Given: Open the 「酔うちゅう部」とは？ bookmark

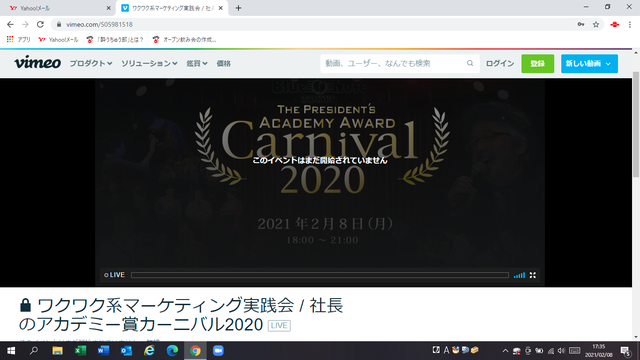Looking at the screenshot, I should pos(115,40).
